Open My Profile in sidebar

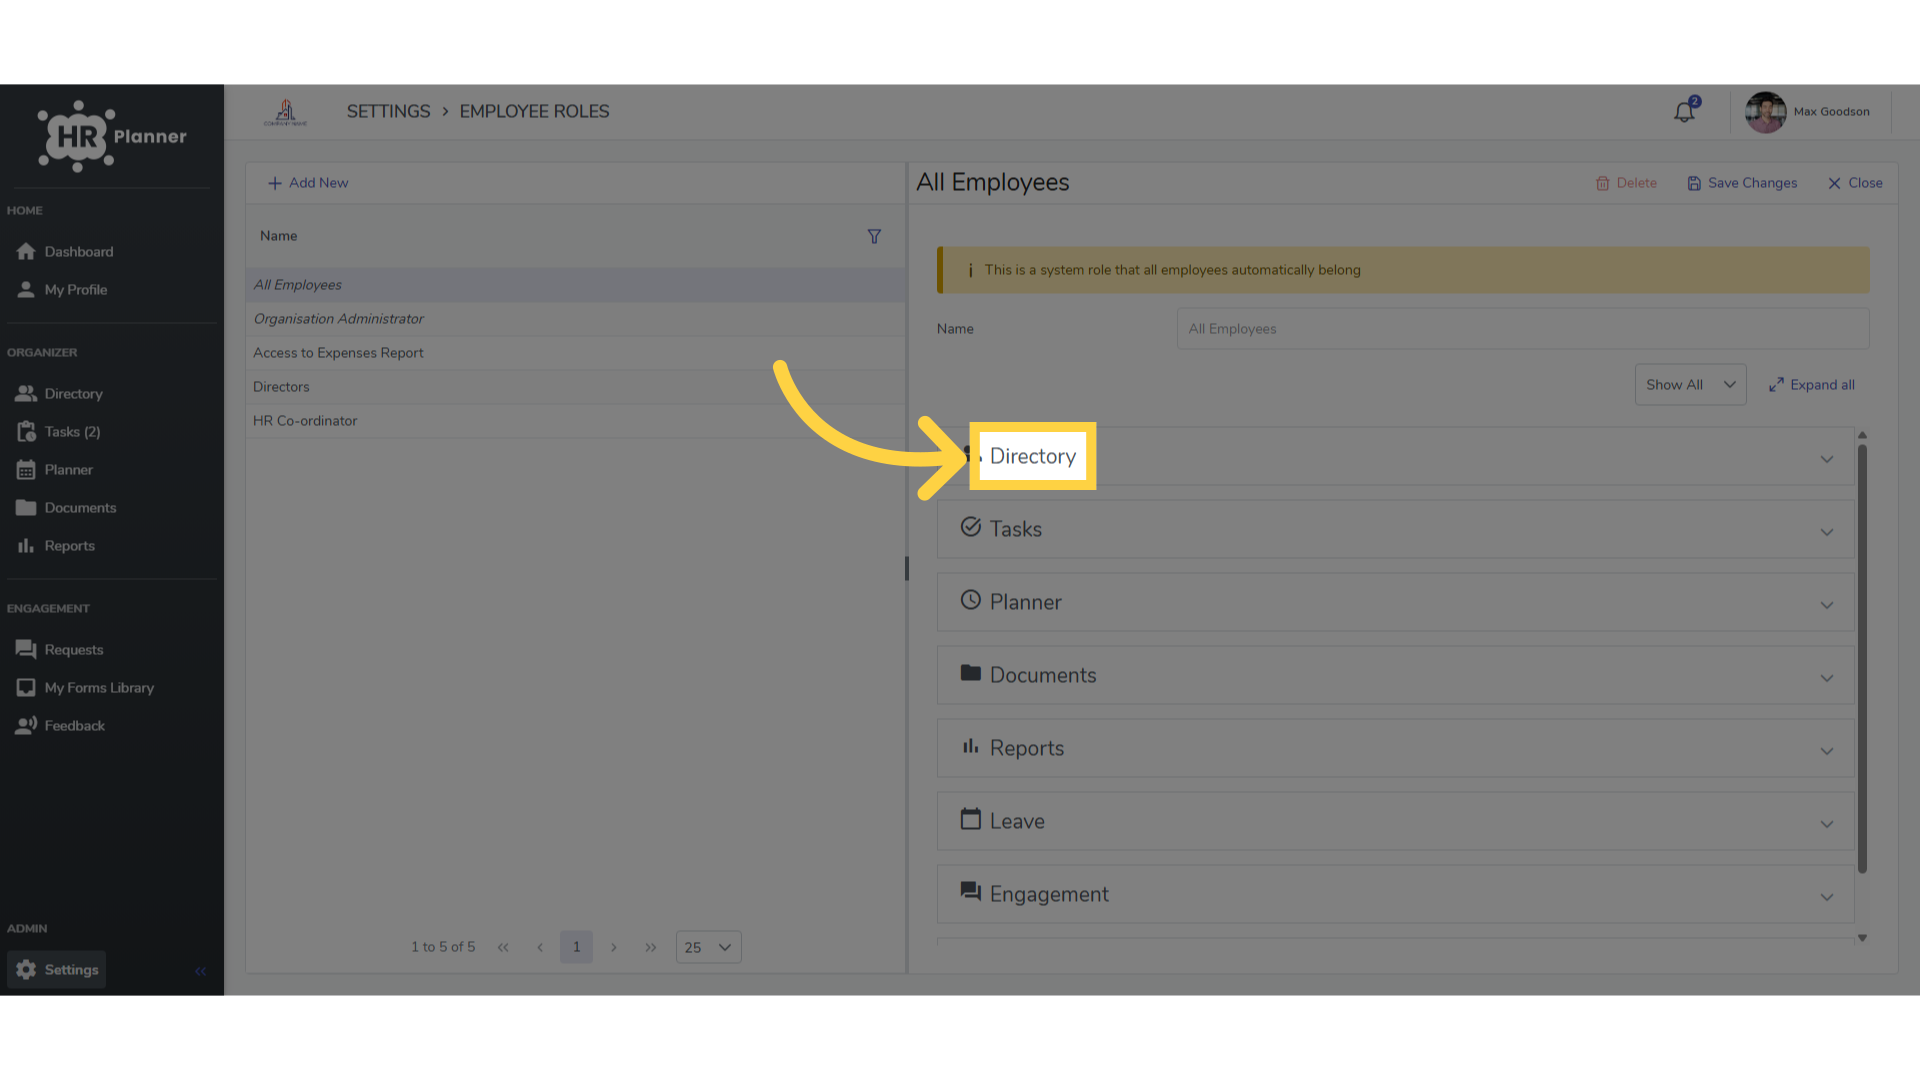pyautogui.click(x=62, y=289)
